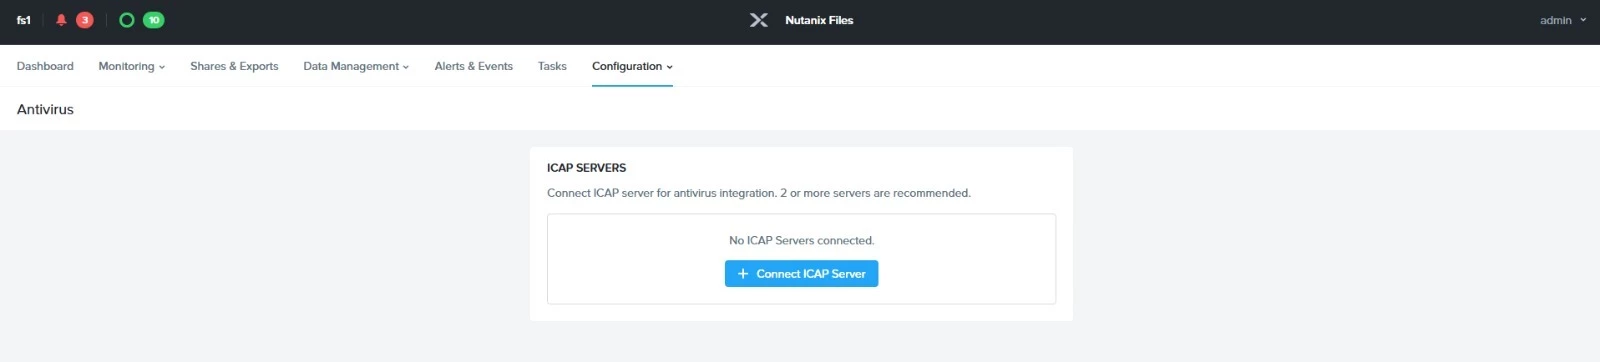Open the red alert count badge showing 3

(x=85, y=20)
